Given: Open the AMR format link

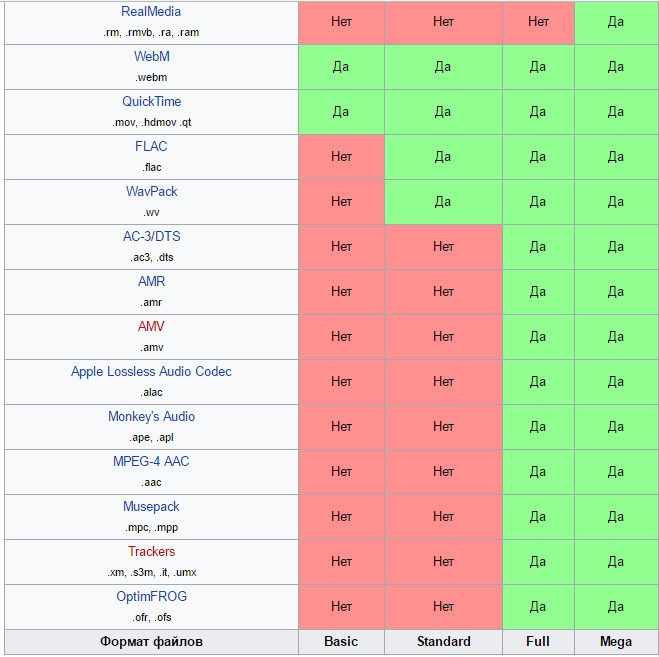Looking at the screenshot, I should (151, 282).
